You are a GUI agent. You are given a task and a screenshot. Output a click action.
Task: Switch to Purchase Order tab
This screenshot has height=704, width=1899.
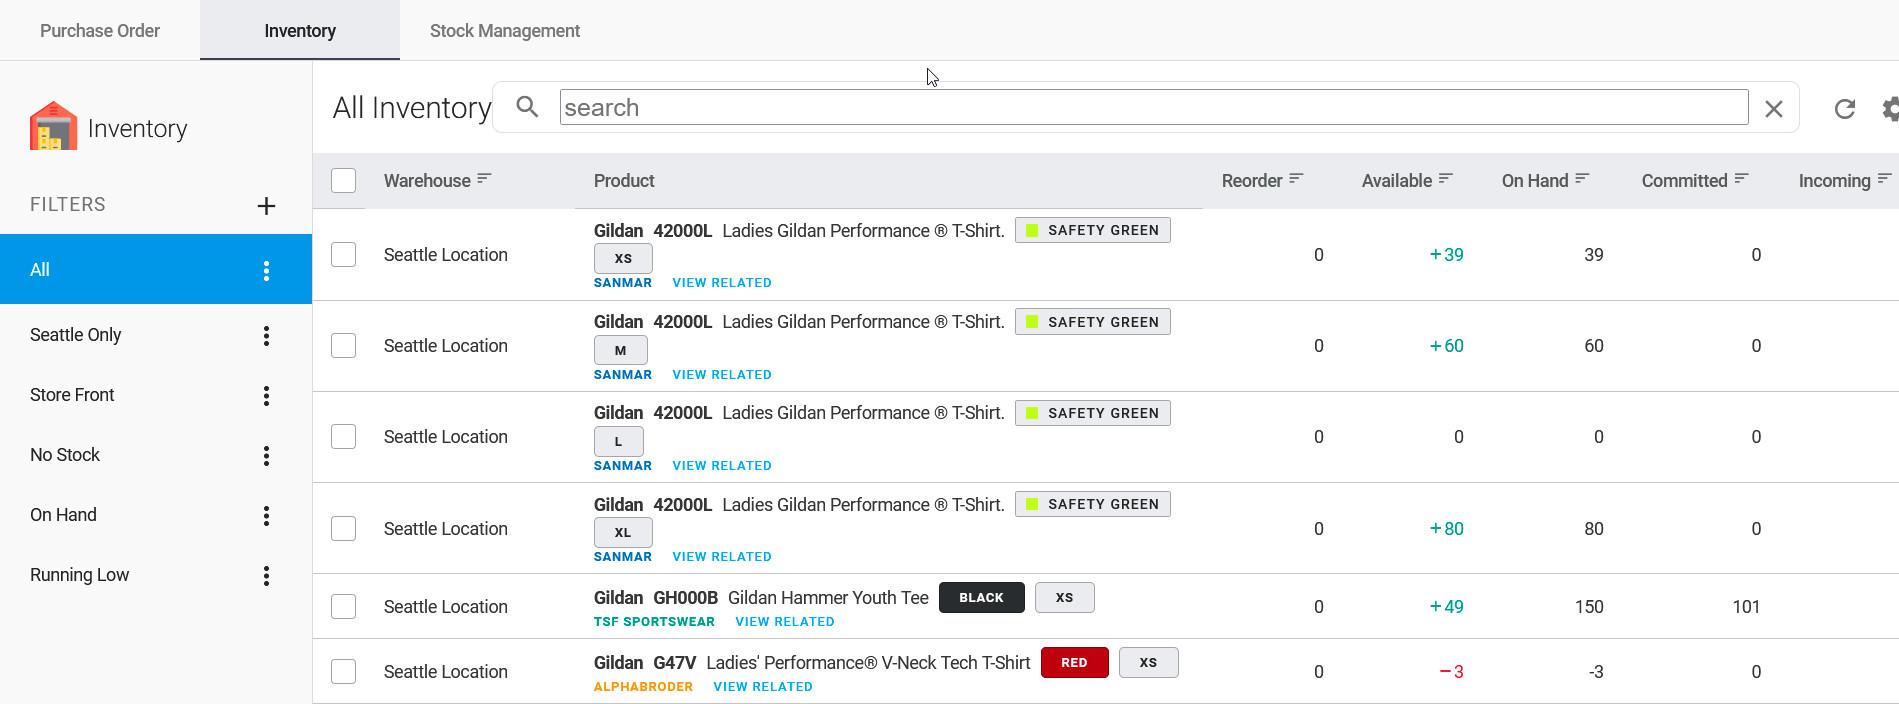click(100, 31)
